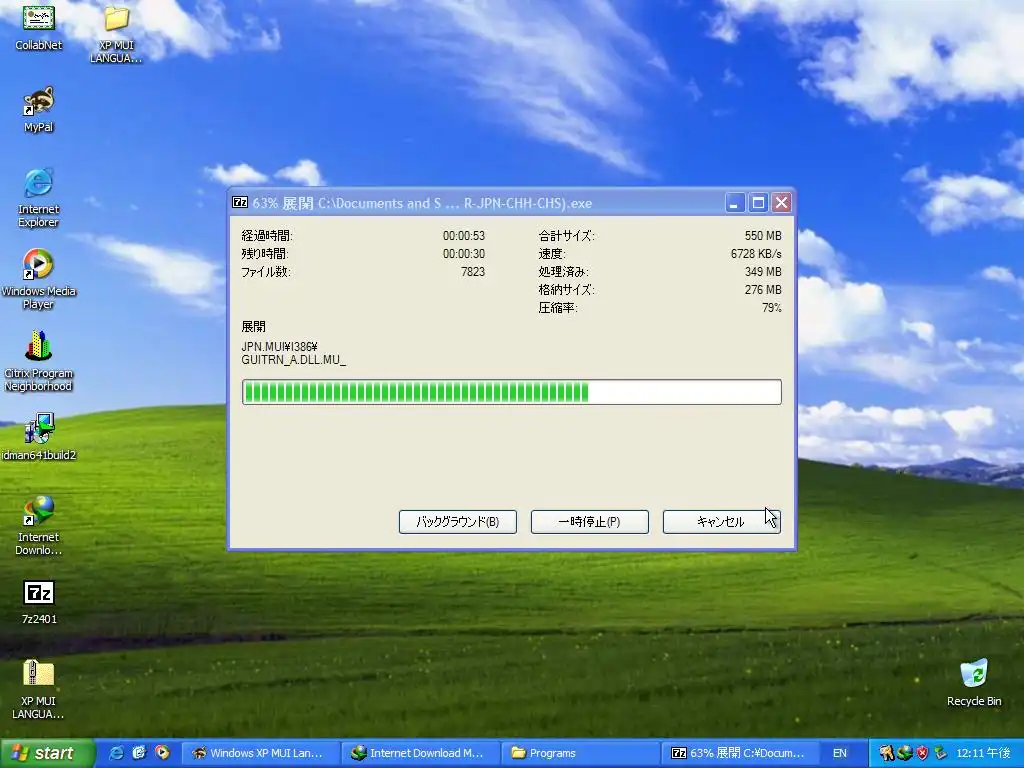Minimize the 7-Zip extraction dialog
Screen dimensions: 1024x768
[735, 202]
